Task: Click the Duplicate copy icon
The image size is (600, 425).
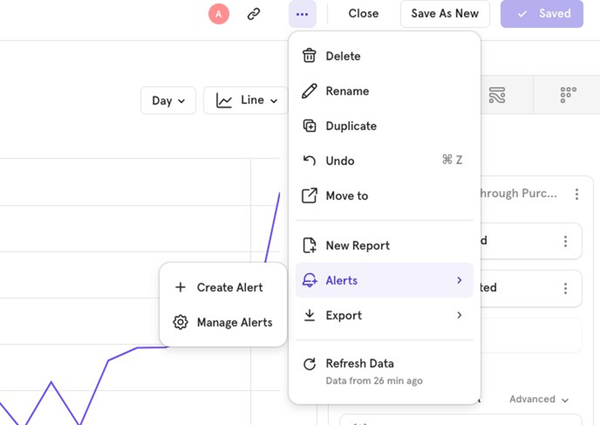Action: 309,126
